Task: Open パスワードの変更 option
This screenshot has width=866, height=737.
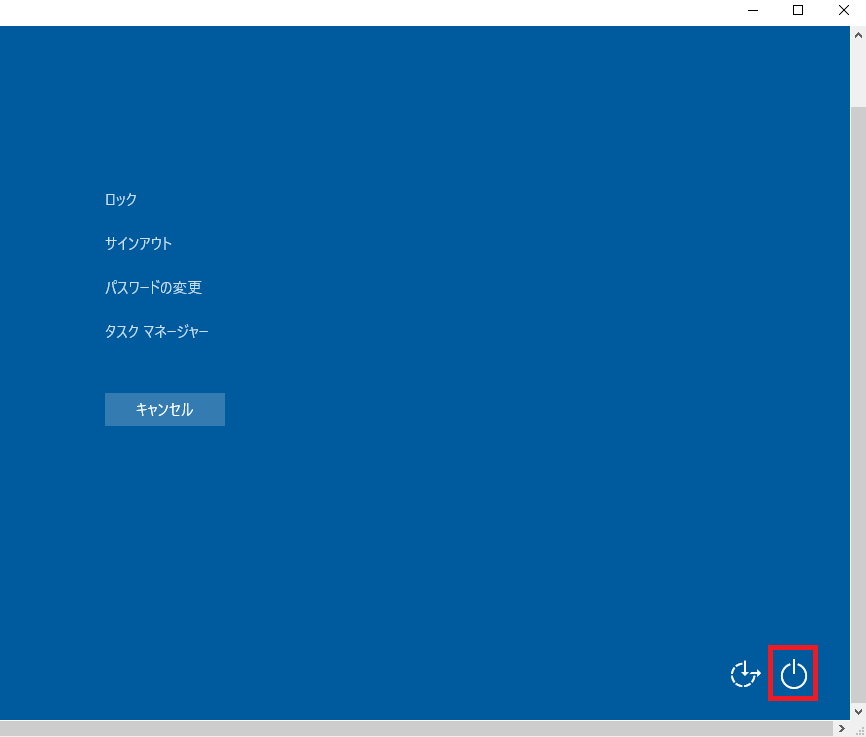Action: (154, 287)
